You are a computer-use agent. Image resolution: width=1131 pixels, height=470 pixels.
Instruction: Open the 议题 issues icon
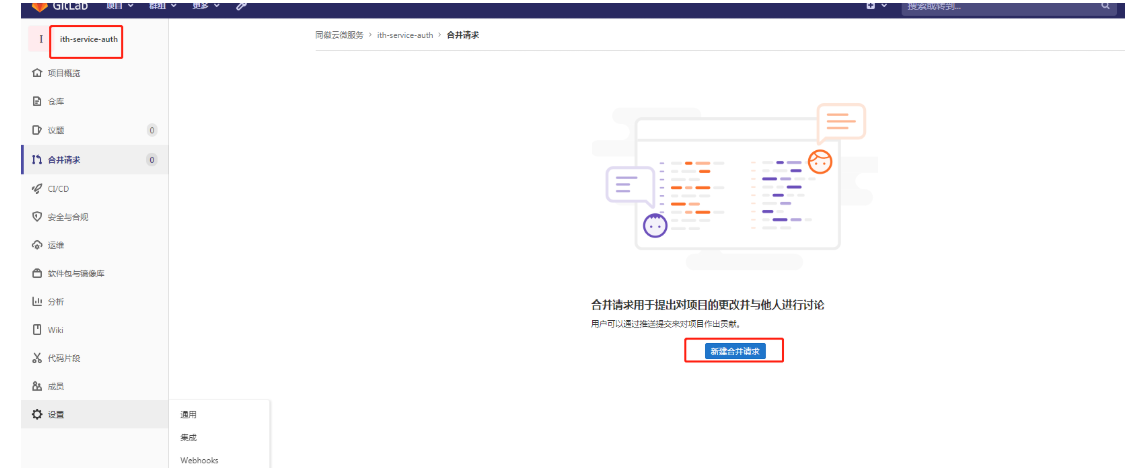37,130
